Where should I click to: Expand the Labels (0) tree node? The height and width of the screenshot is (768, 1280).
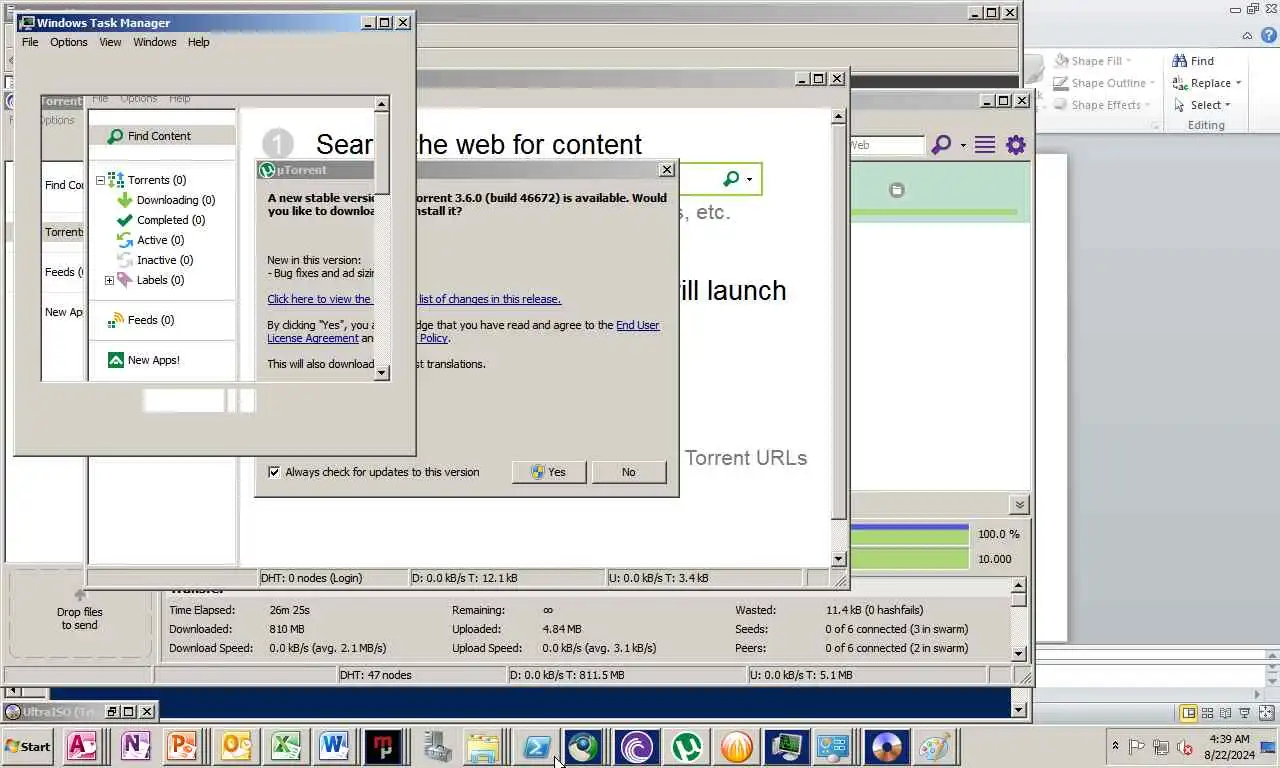[109, 280]
